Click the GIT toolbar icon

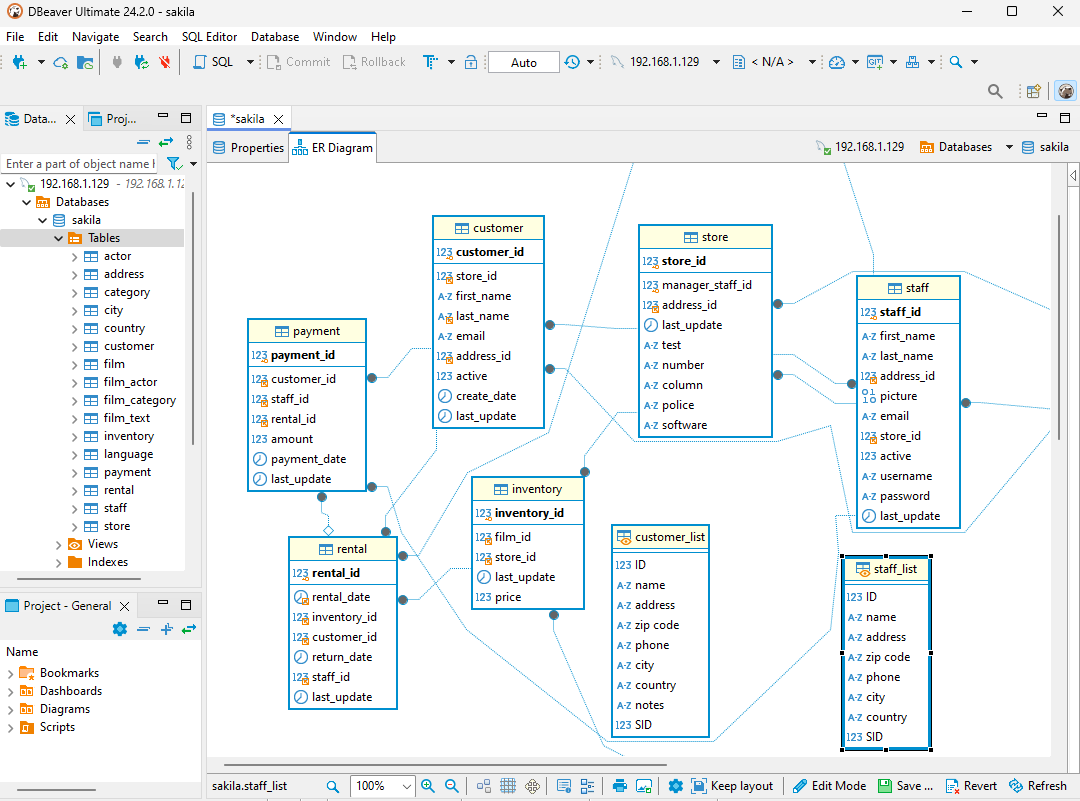click(875, 62)
